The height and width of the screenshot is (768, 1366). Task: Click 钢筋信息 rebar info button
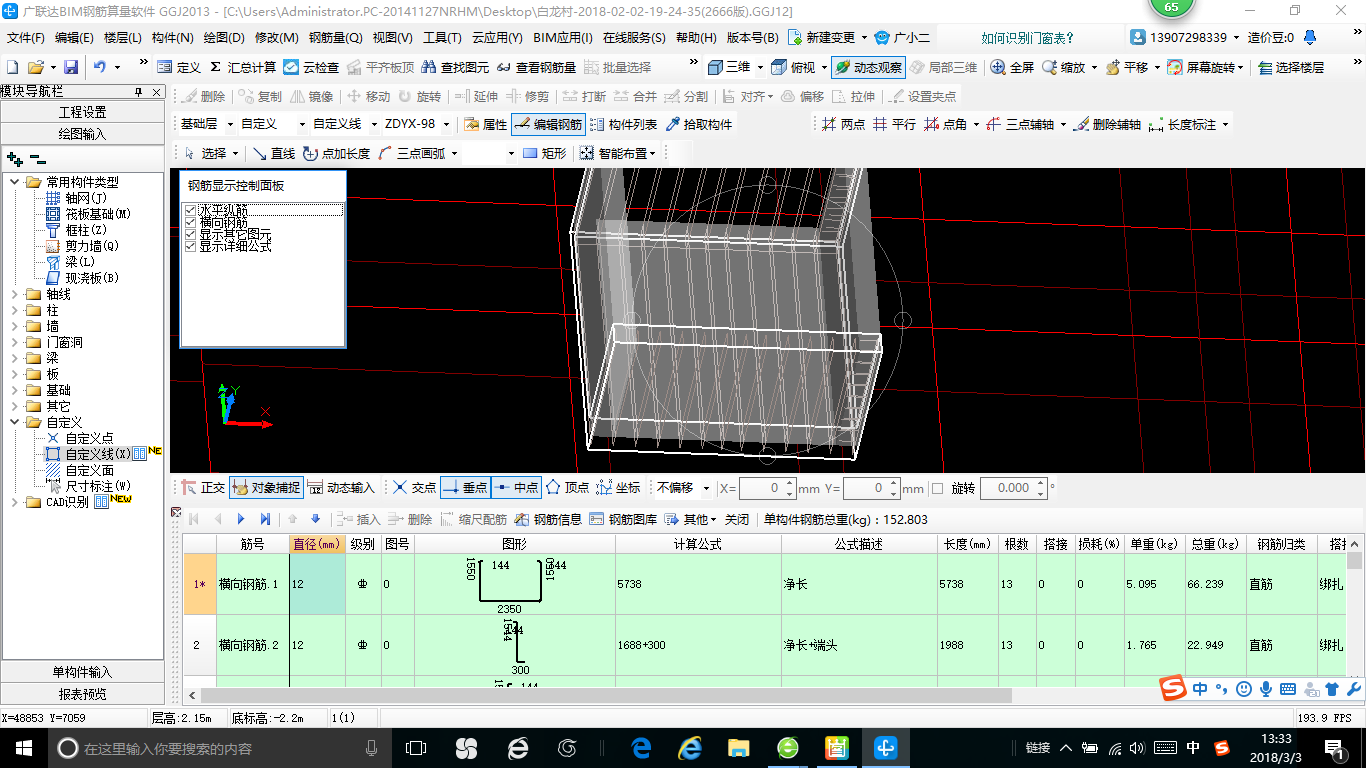pos(548,519)
